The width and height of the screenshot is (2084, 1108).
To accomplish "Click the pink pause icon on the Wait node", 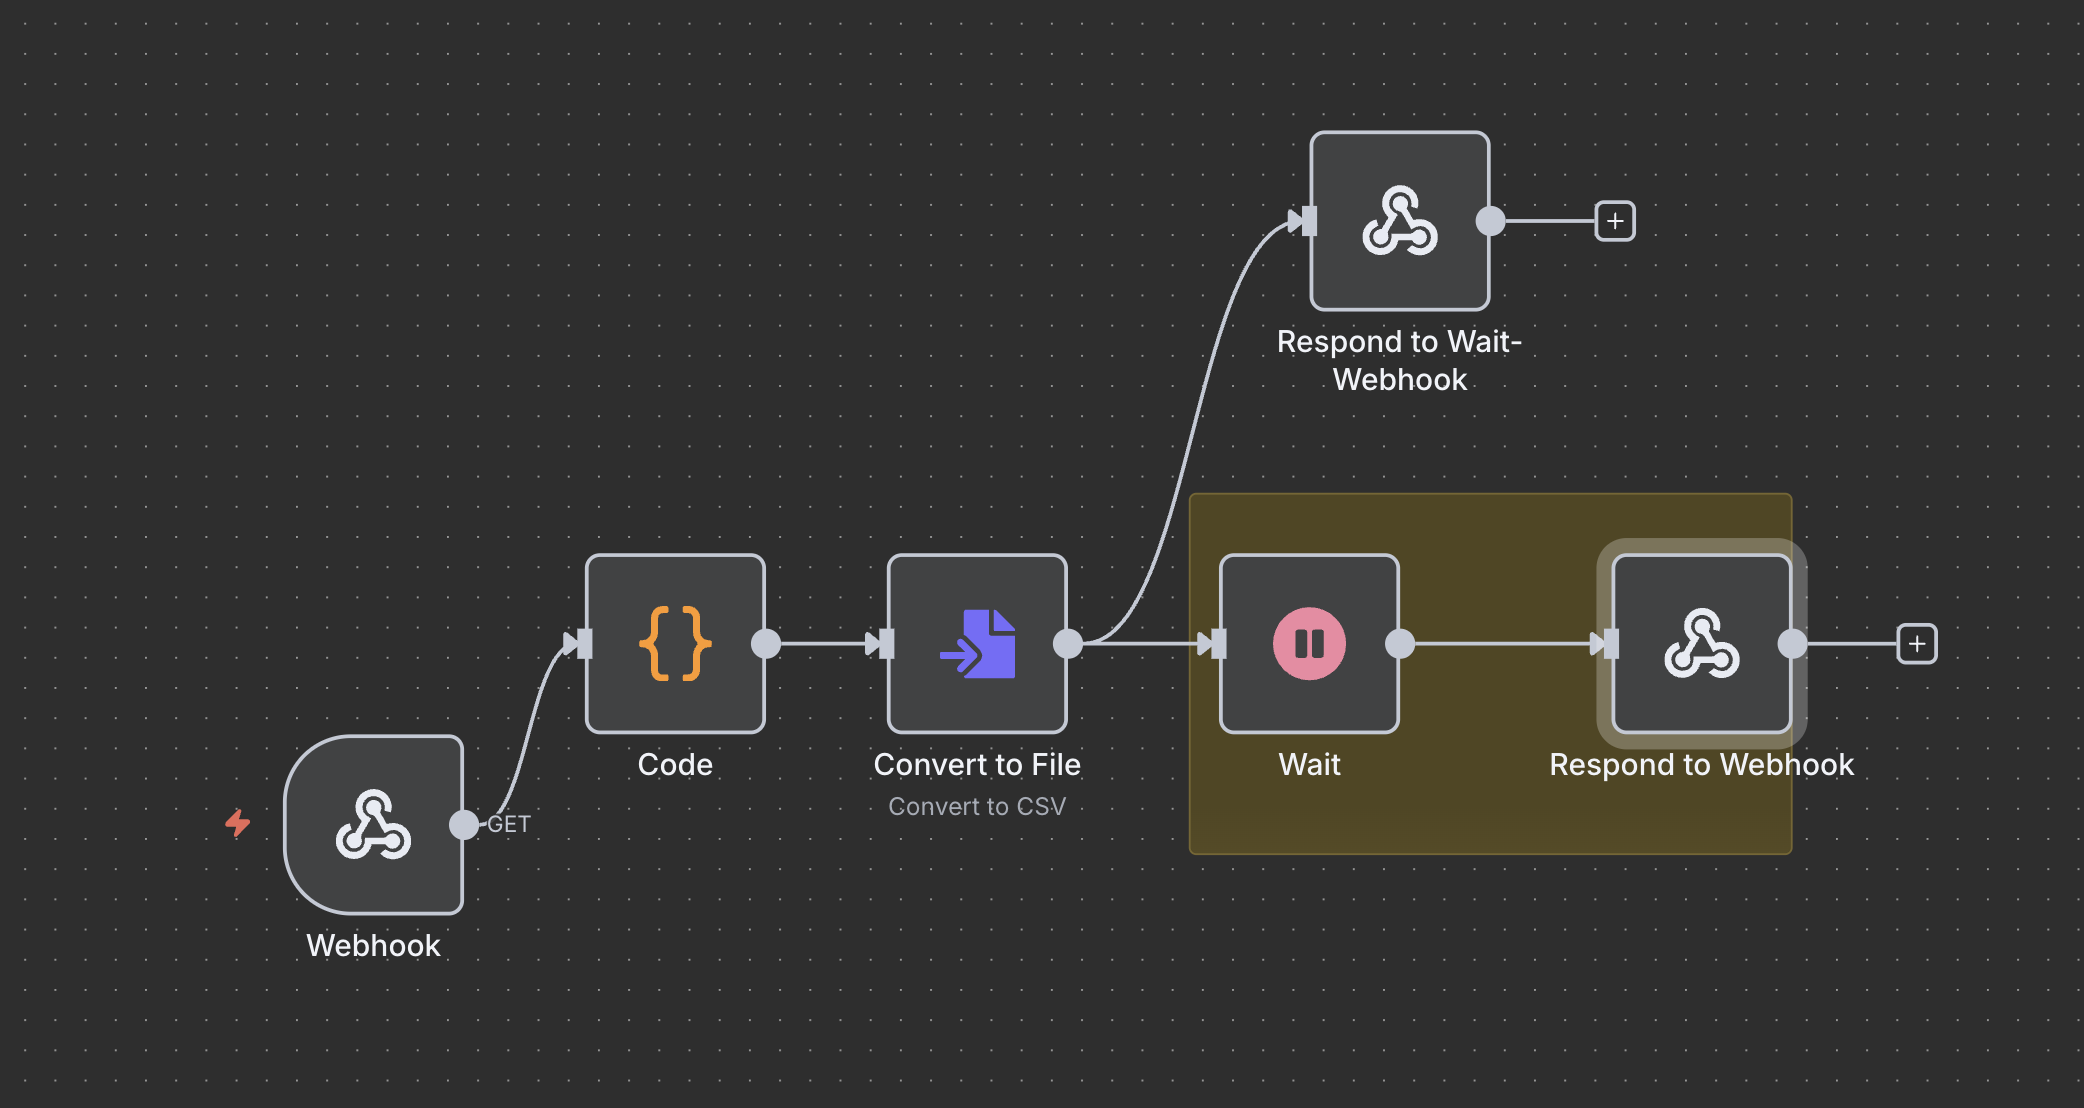I will coord(1308,644).
